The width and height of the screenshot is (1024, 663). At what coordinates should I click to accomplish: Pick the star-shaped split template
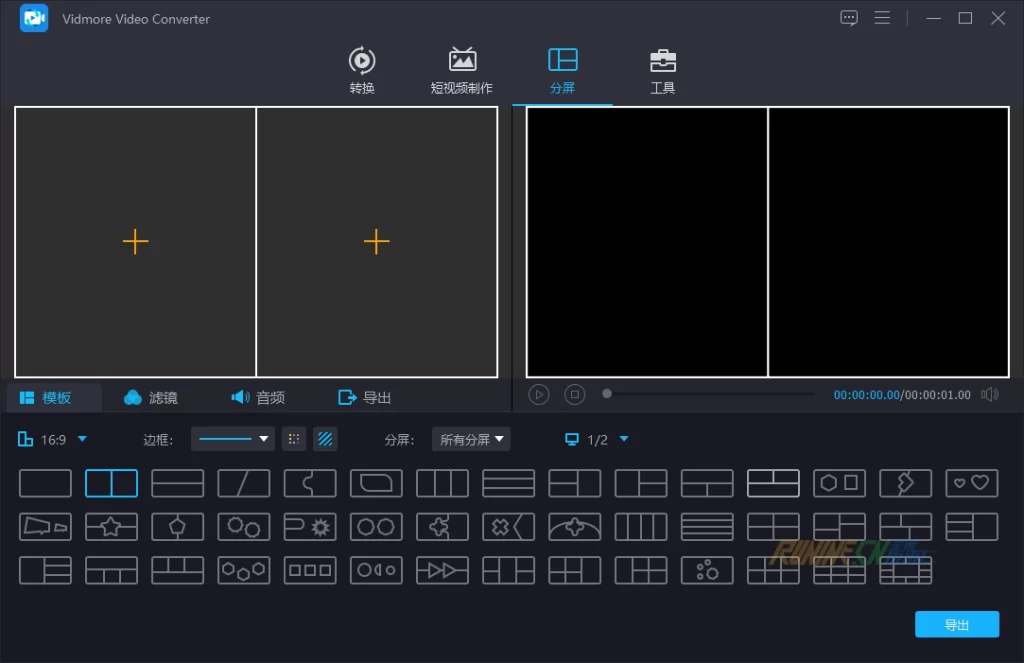[111, 526]
